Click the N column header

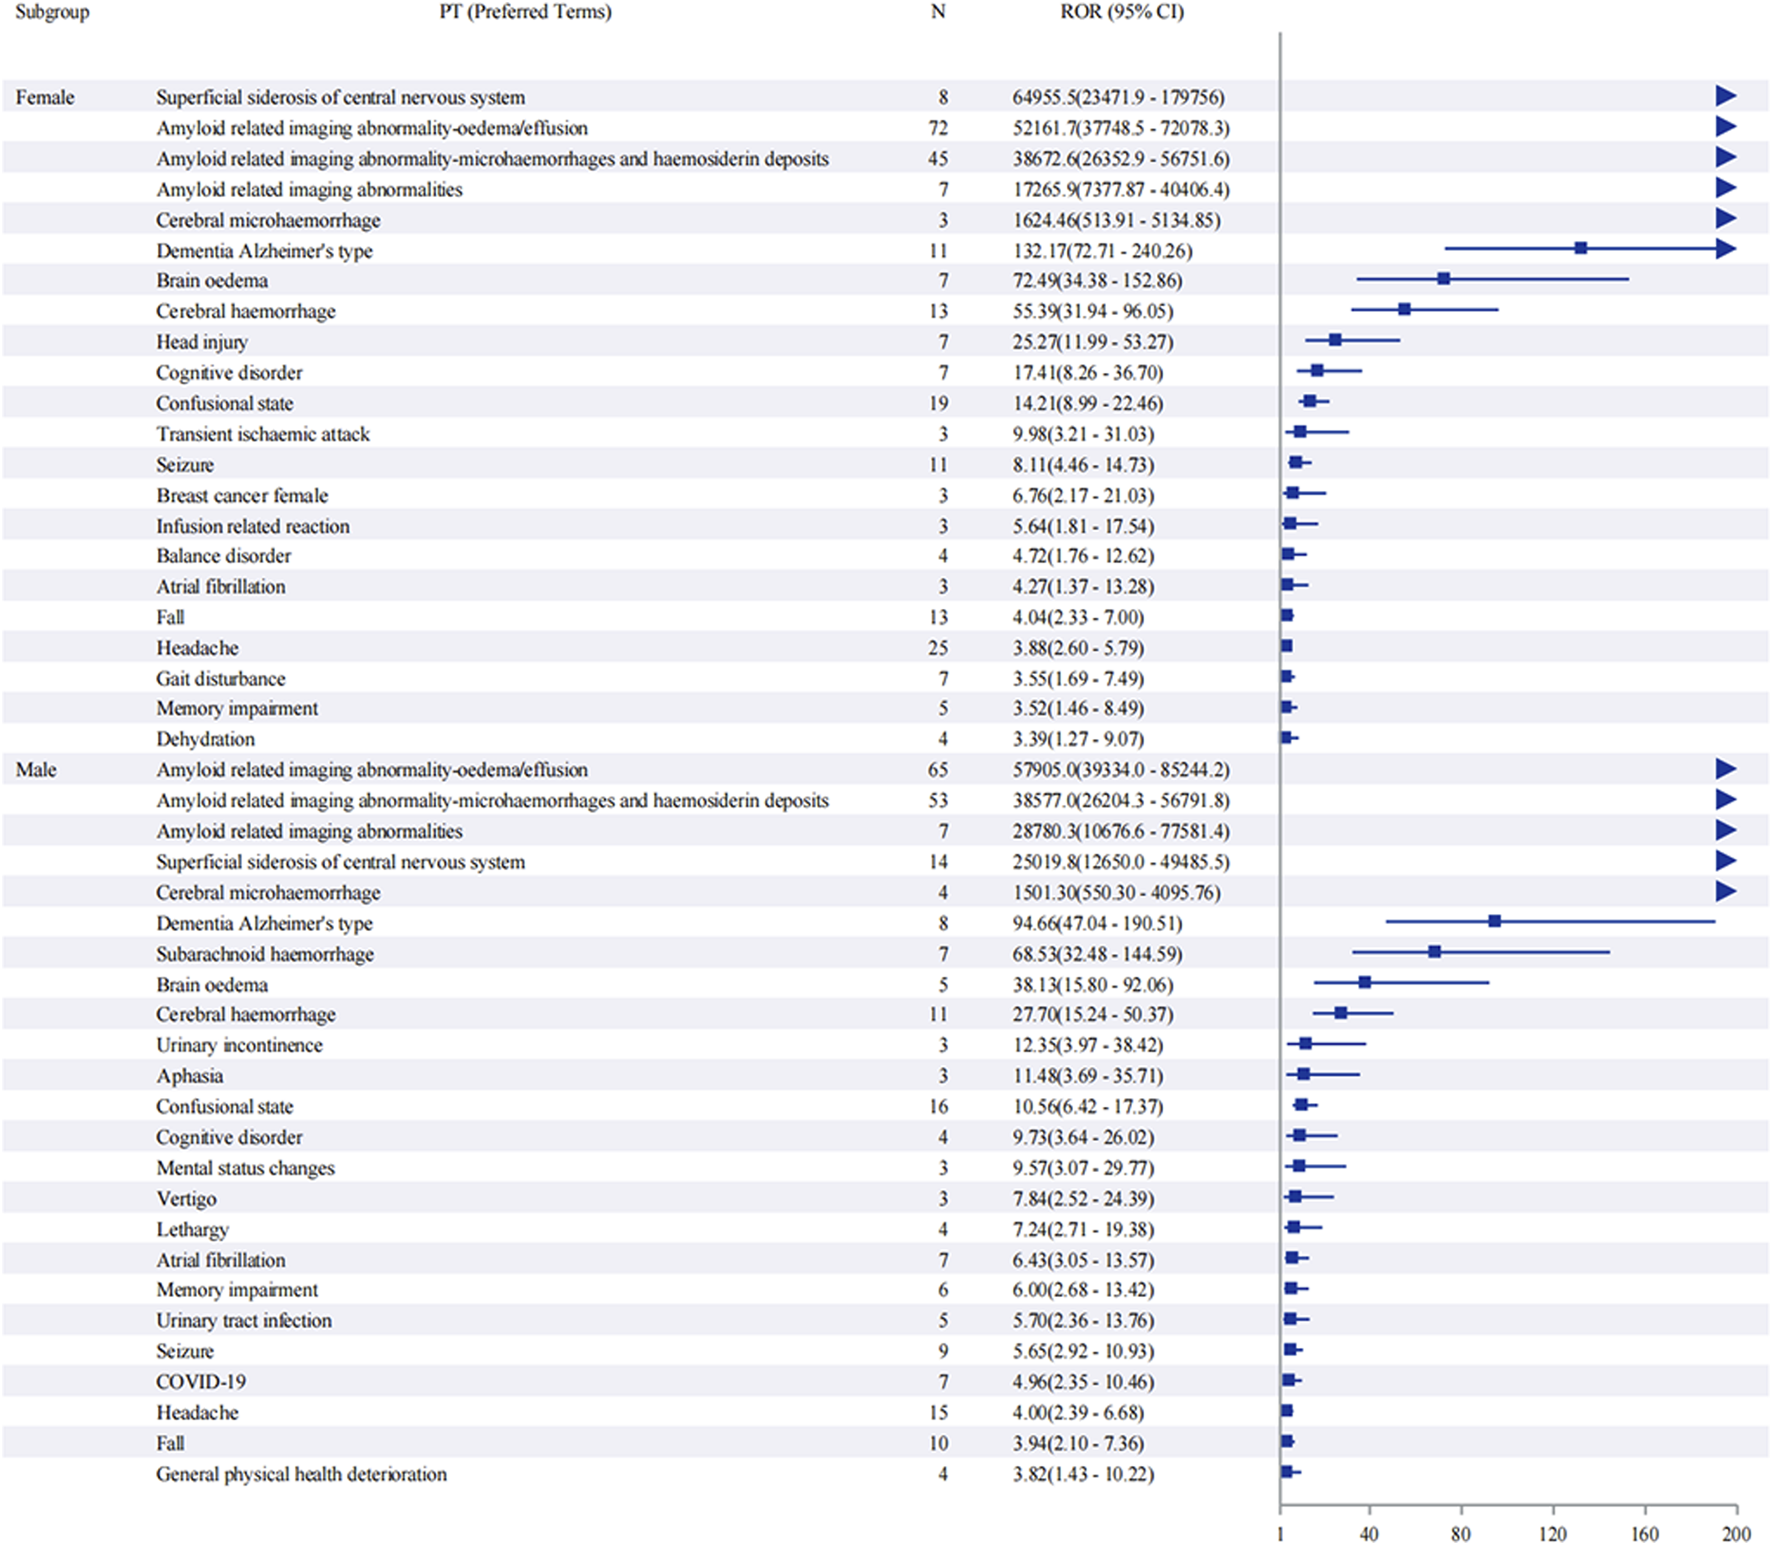coord(937,12)
